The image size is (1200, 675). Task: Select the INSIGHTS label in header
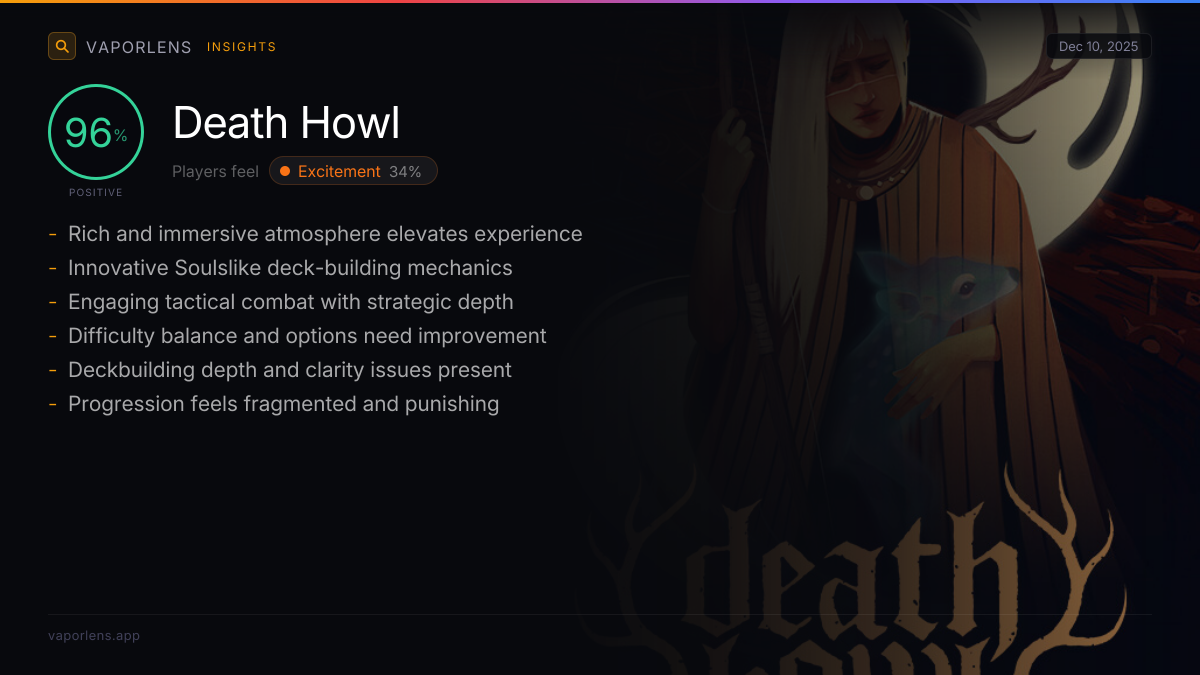coord(242,47)
